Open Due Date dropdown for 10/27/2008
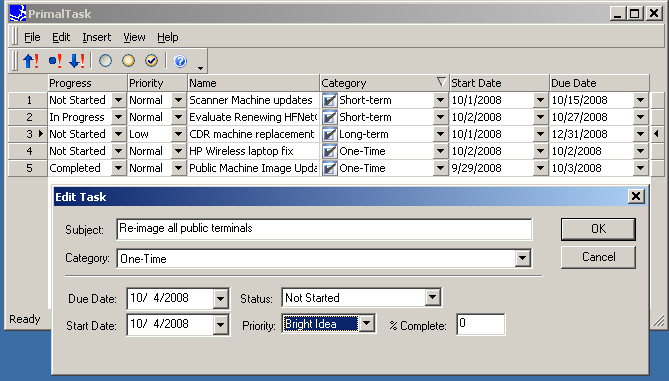This screenshot has height=381, width=669. point(640,117)
